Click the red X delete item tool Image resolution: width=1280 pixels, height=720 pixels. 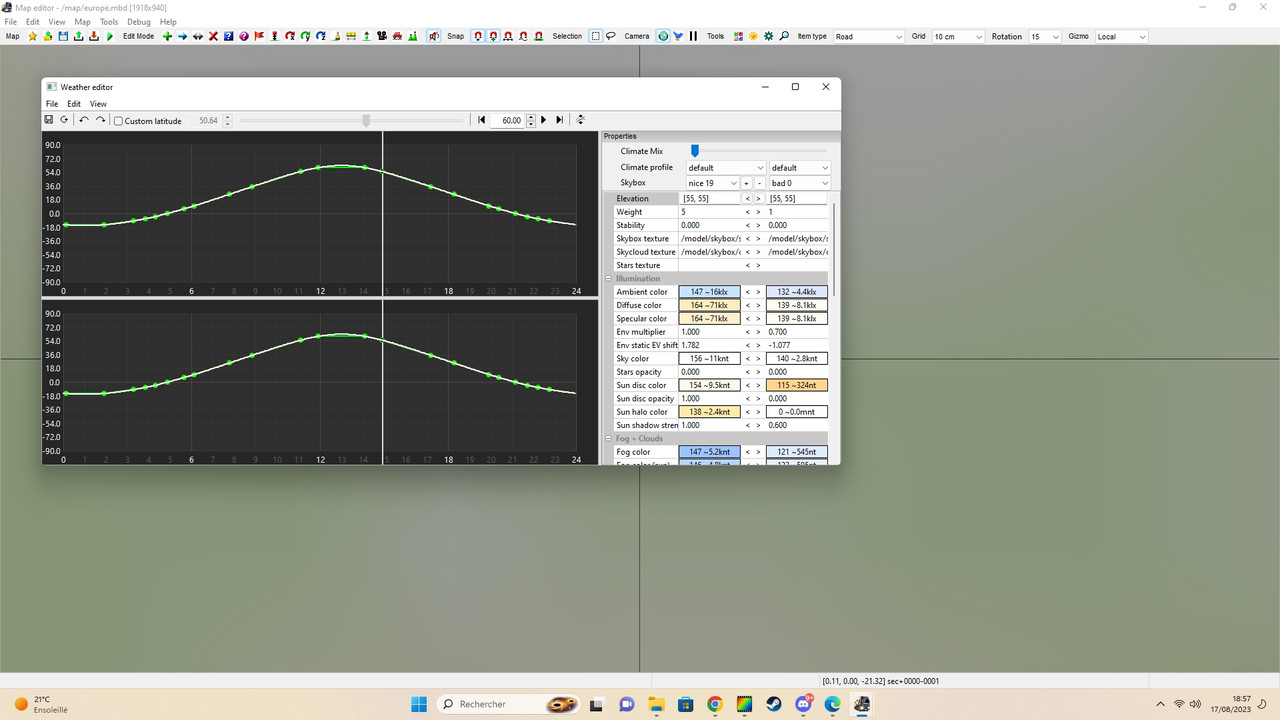click(213, 36)
